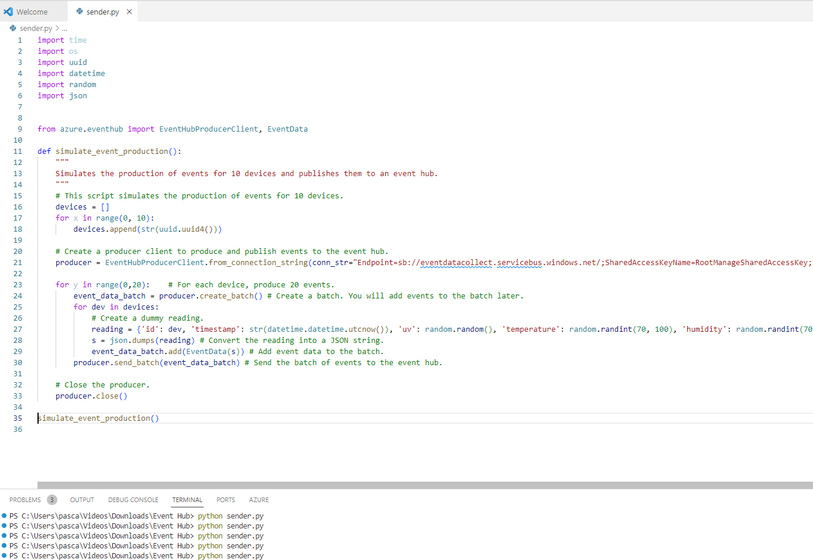Click 'import random' on line 5
The image size is (813, 560).
pos(67,85)
